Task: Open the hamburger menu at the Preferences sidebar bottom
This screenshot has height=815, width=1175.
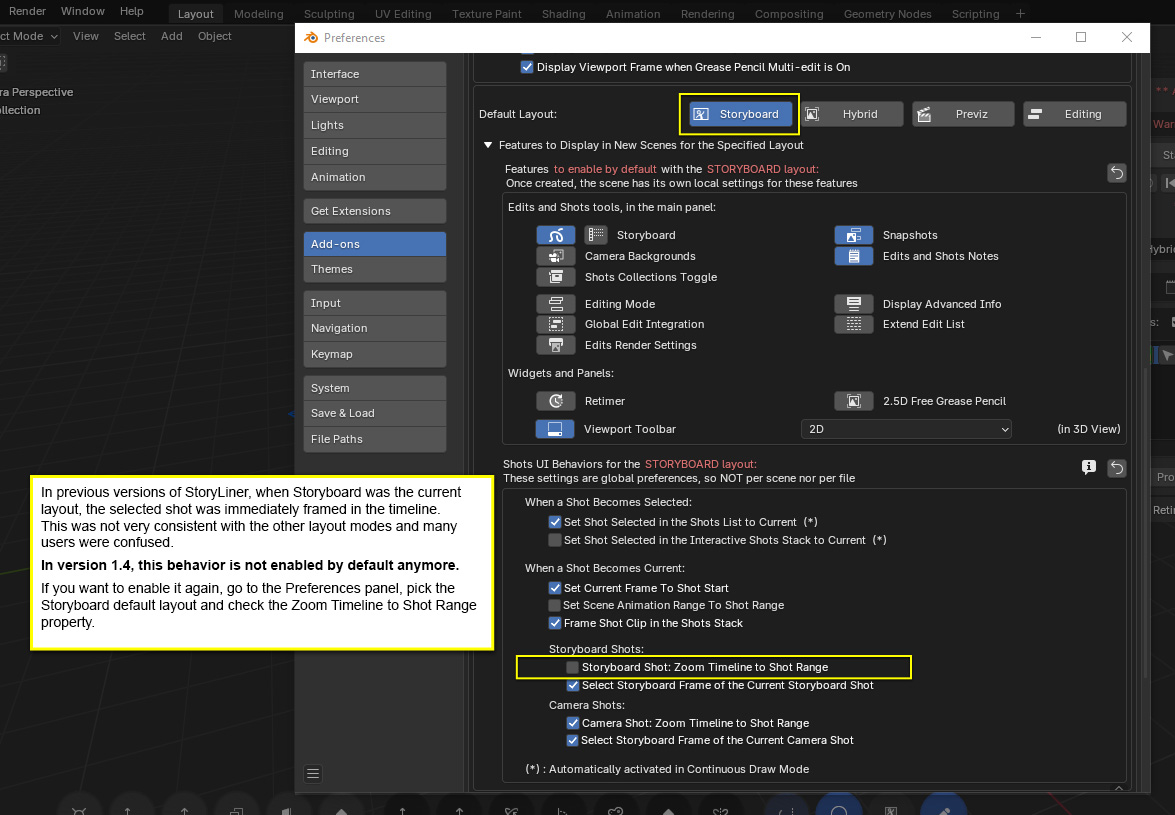Action: point(313,774)
